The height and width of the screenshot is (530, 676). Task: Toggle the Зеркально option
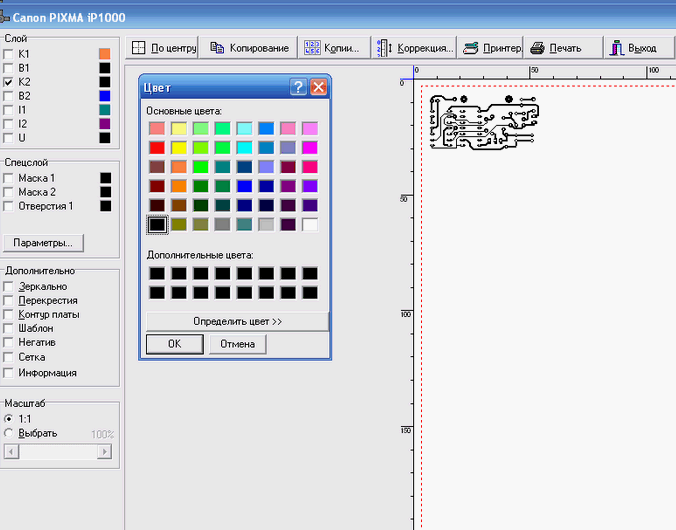pos(8,286)
